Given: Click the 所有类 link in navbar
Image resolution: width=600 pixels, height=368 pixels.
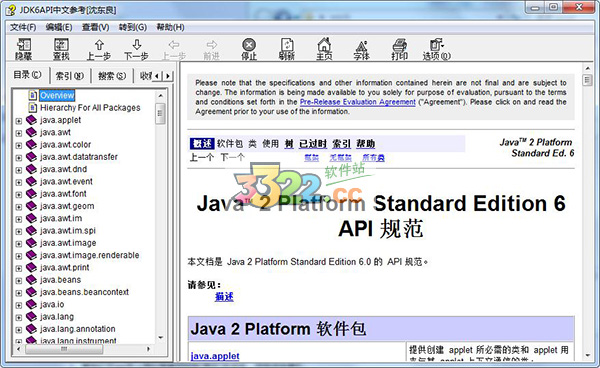Looking at the screenshot, I should pos(373,158).
